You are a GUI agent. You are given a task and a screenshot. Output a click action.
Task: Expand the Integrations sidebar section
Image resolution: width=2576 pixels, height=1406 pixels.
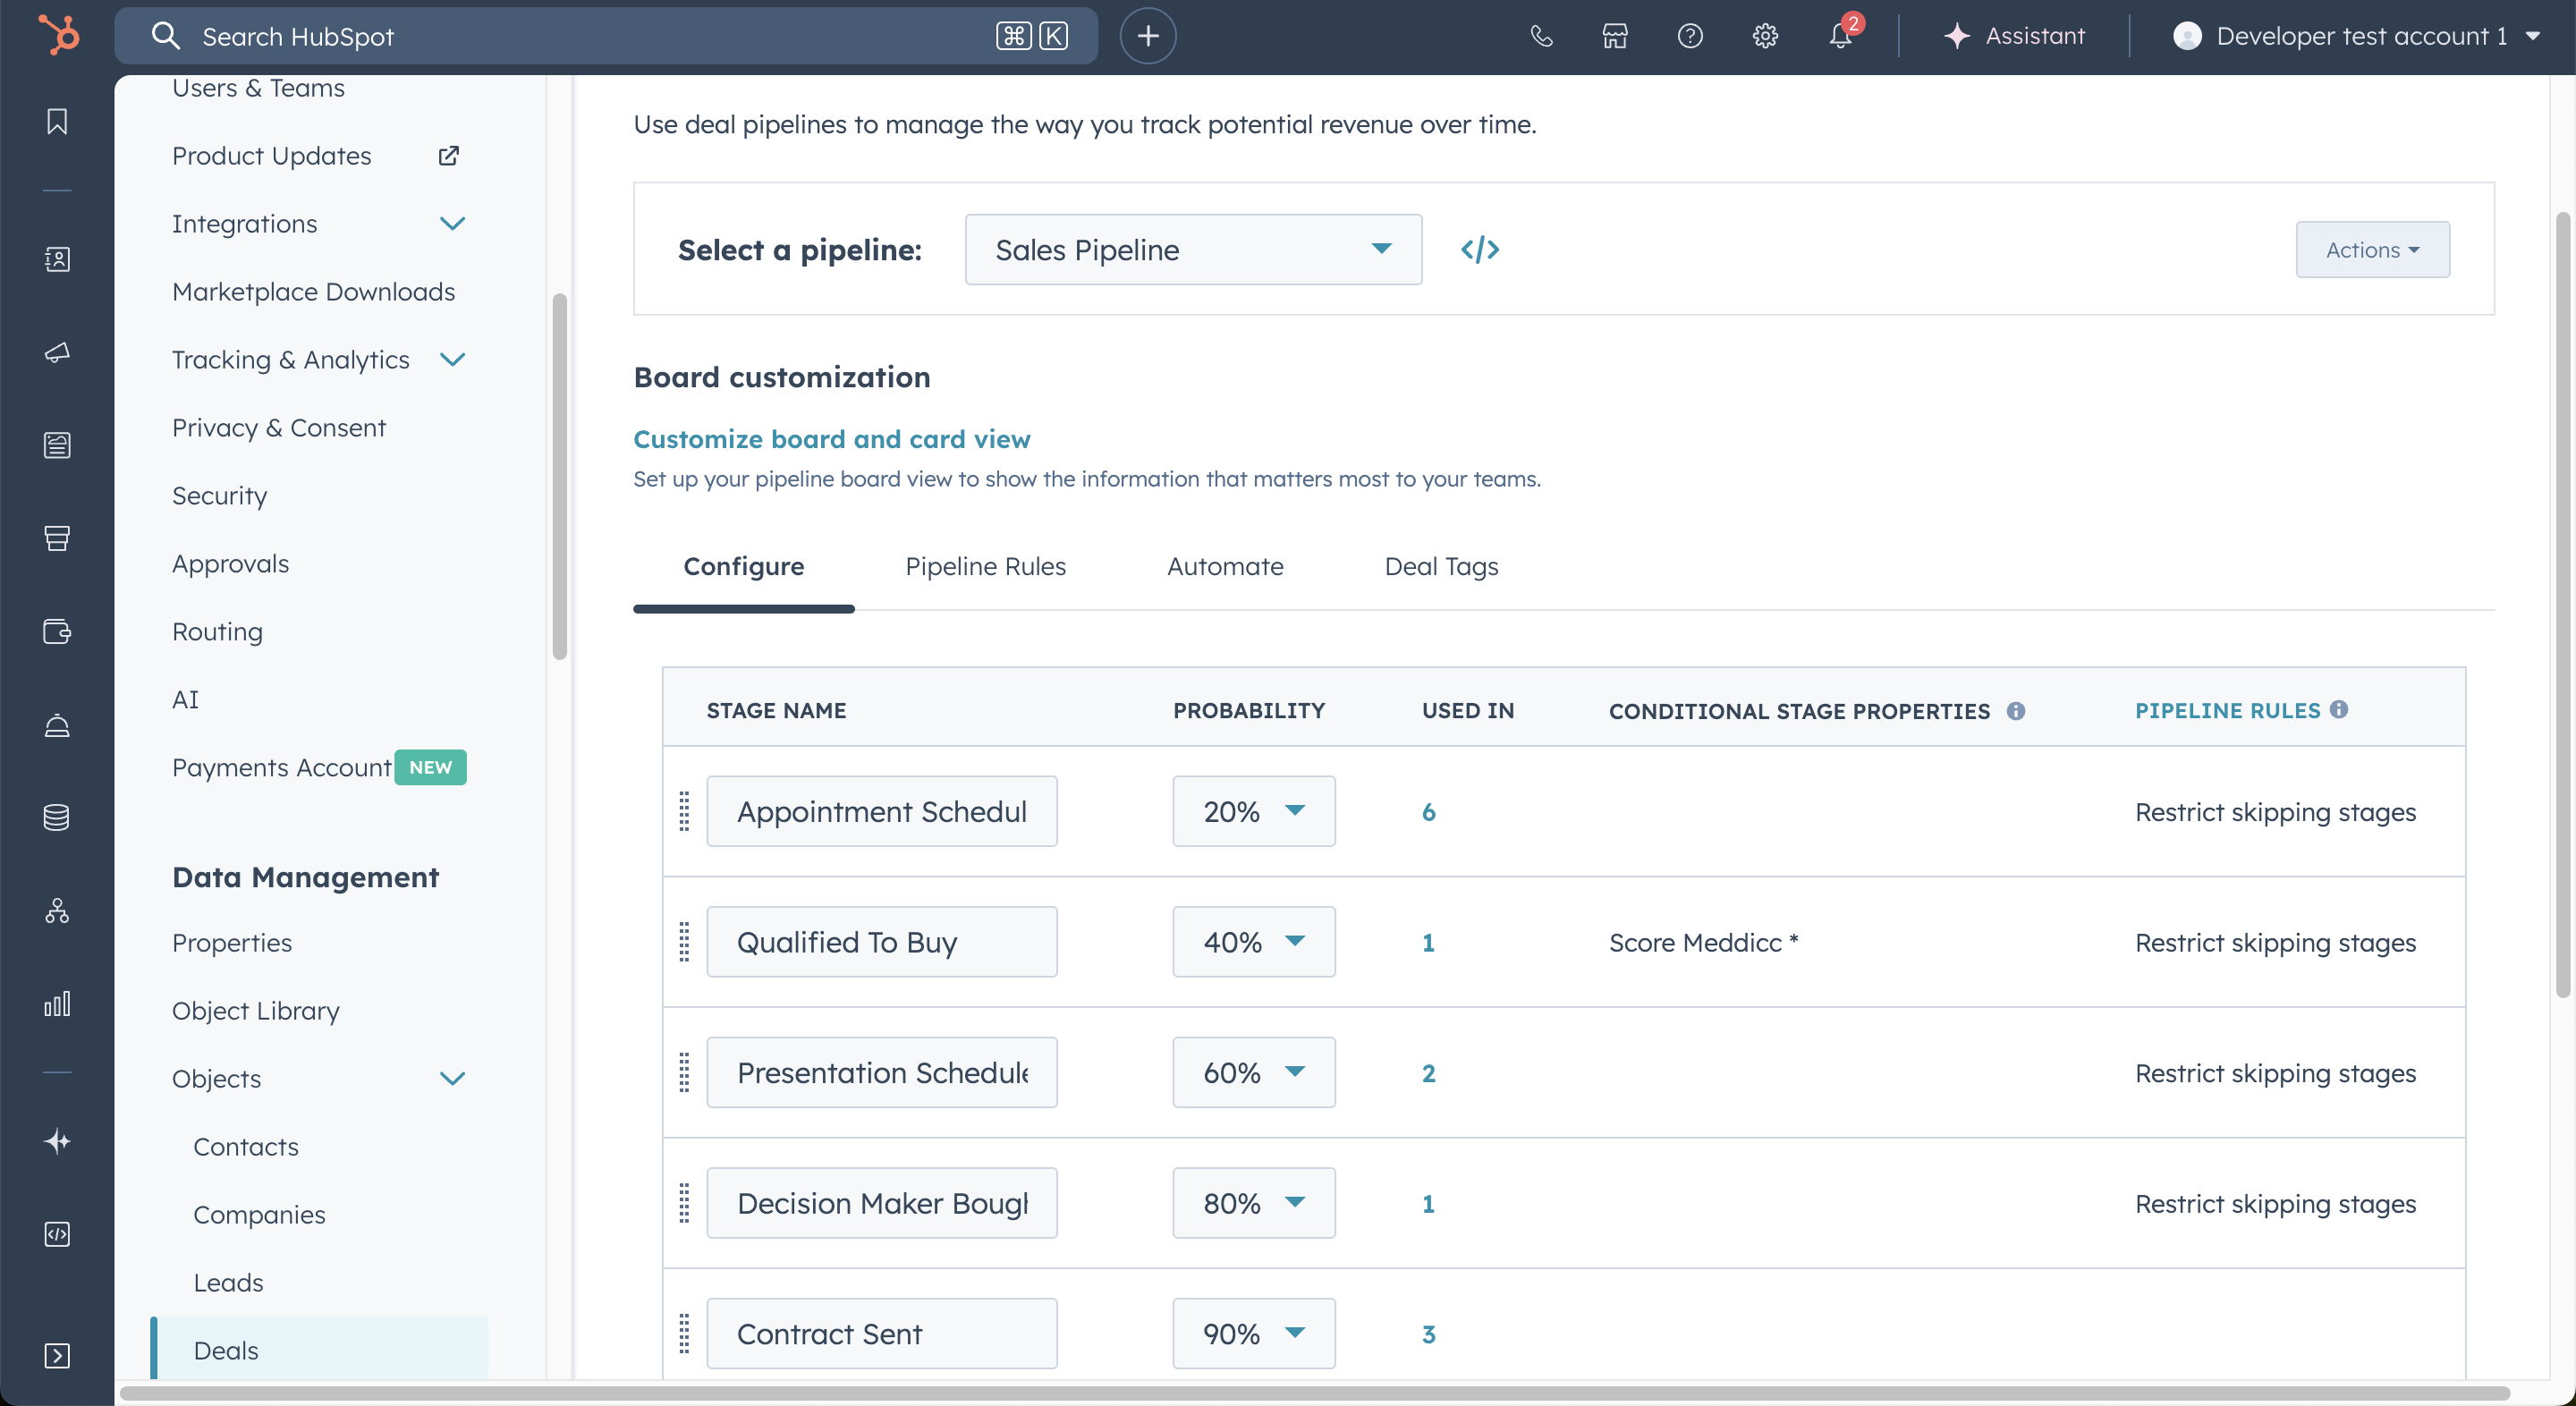452,223
